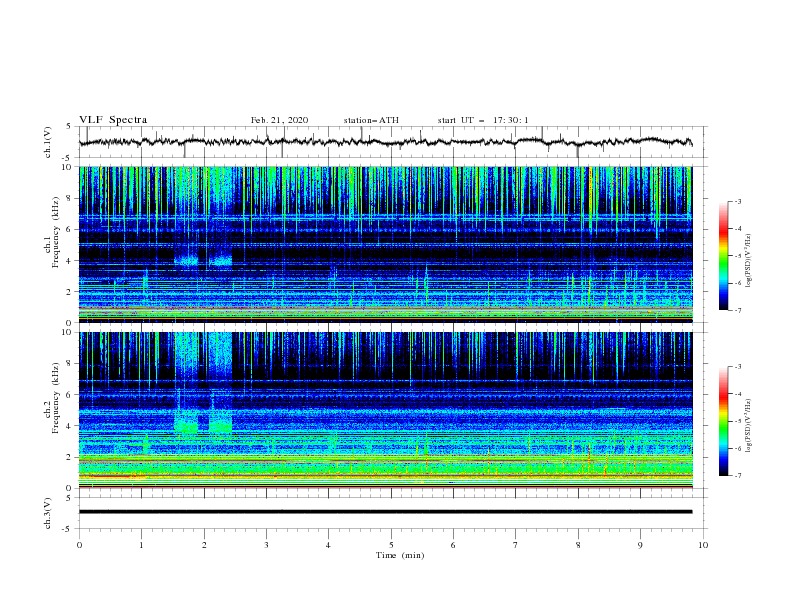
Task: Click the 'VLF Spectra' title text
Action: point(113,120)
